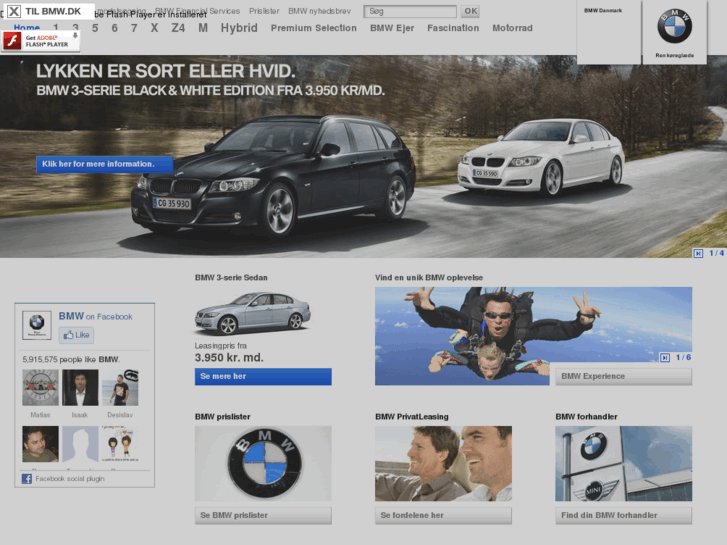
Task: Click Desislav's Facebook profile photo
Action: click(120, 387)
